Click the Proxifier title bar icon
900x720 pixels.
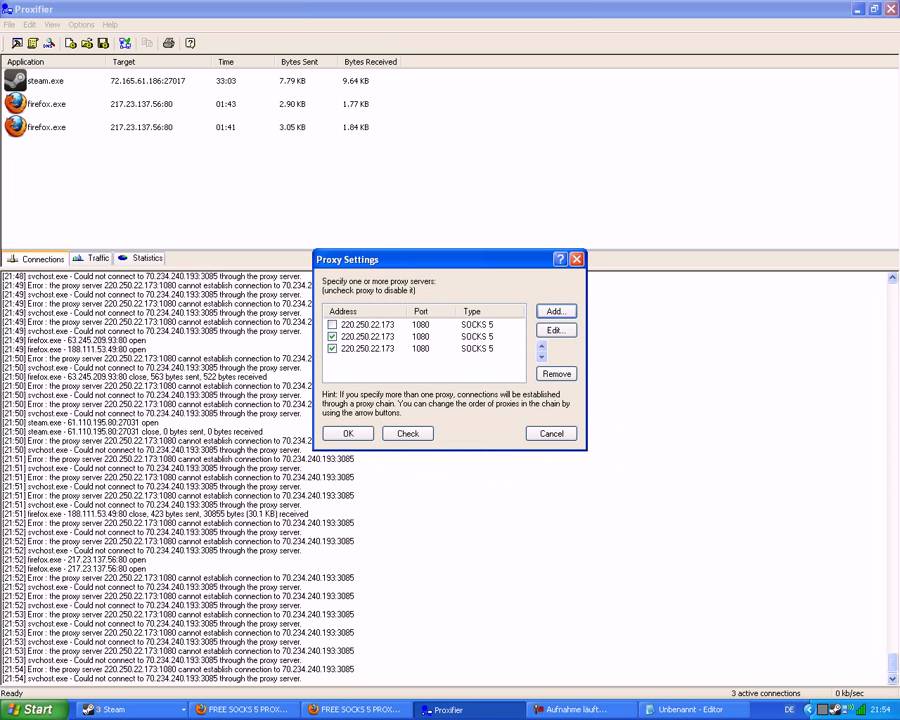click(x=7, y=9)
